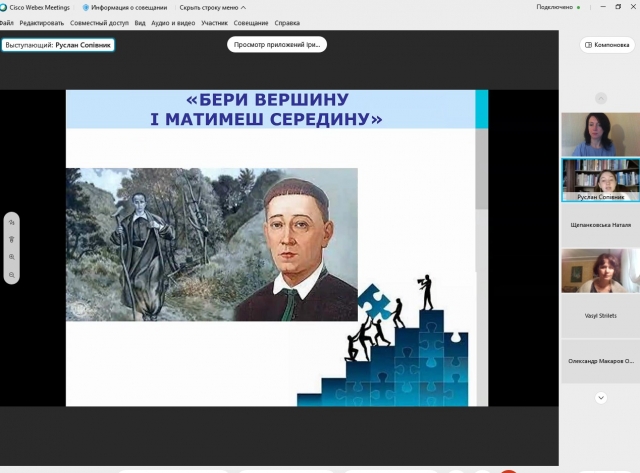Zoom in on the shared content
The height and width of the screenshot is (473, 640).
pyautogui.click(x=11, y=257)
